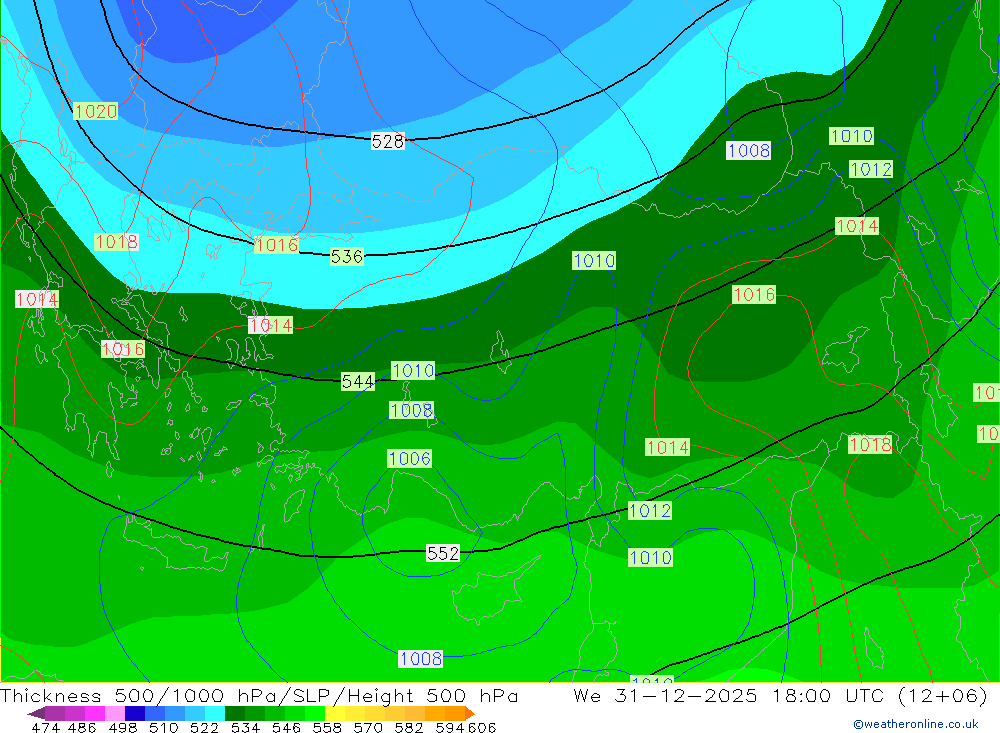Image resolution: width=1000 pixels, height=733 pixels.
Task: Click the blue 1006 isobar label
Action: click(409, 458)
